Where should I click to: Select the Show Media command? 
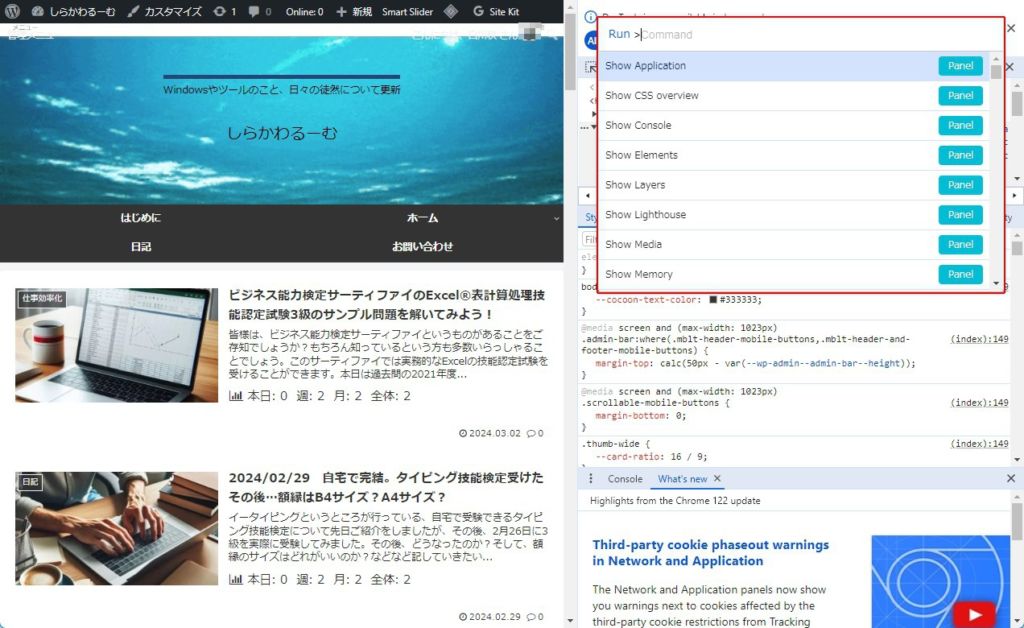tap(793, 245)
